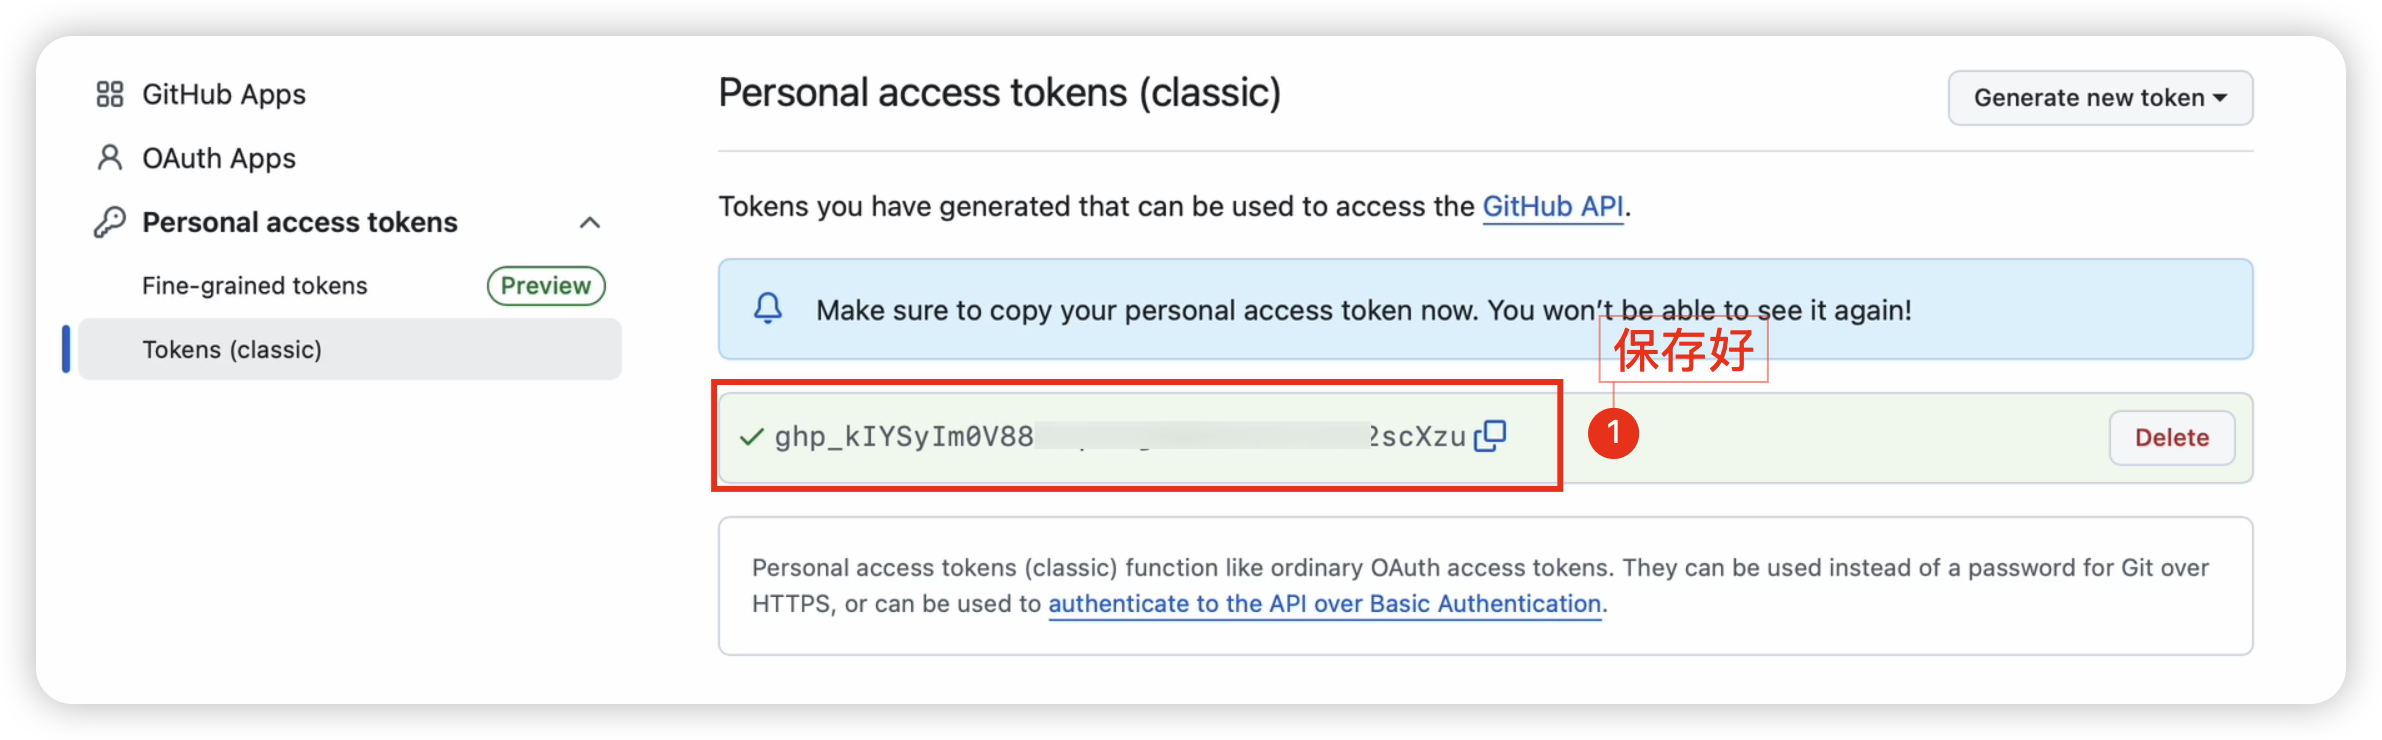This screenshot has width=2382, height=740.
Task: Go to the OAuth Apps page
Action: point(219,158)
